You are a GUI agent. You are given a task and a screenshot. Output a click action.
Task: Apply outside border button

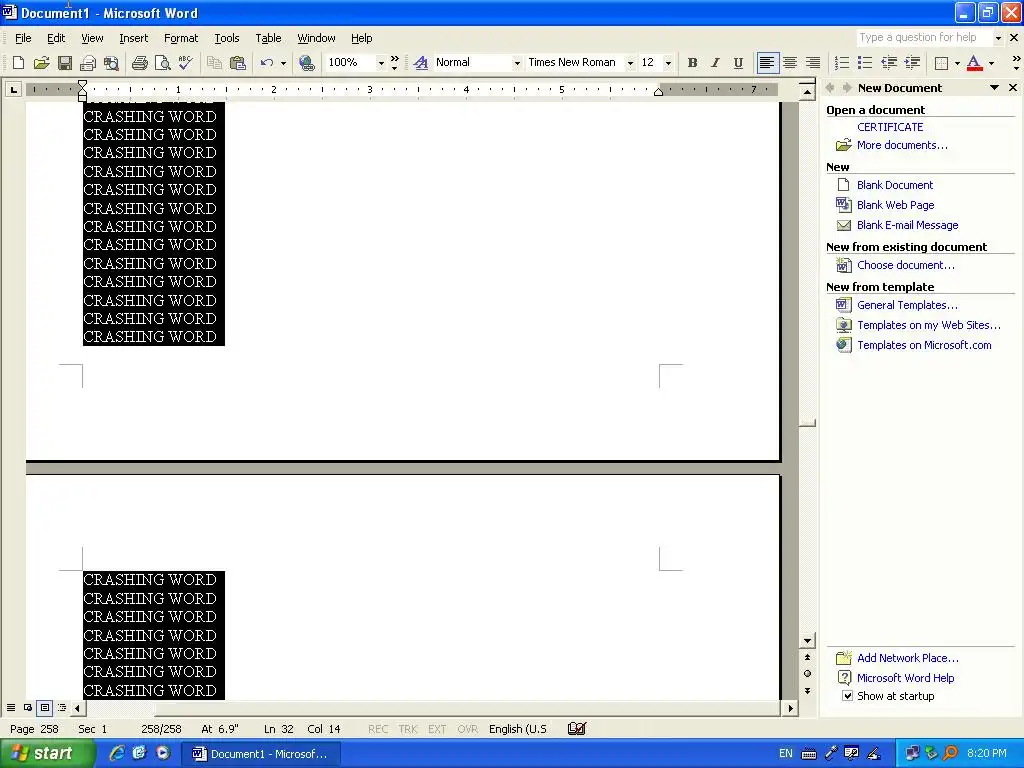(x=942, y=63)
